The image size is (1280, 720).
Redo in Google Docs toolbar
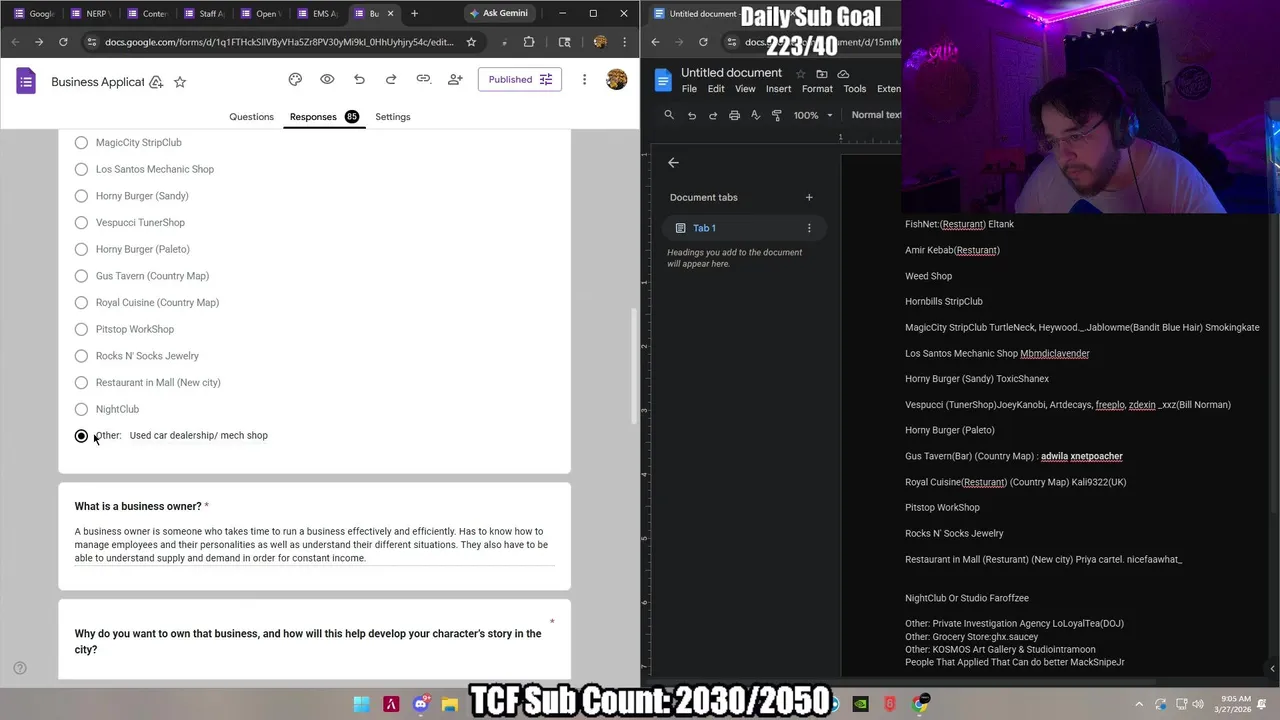[x=713, y=115]
